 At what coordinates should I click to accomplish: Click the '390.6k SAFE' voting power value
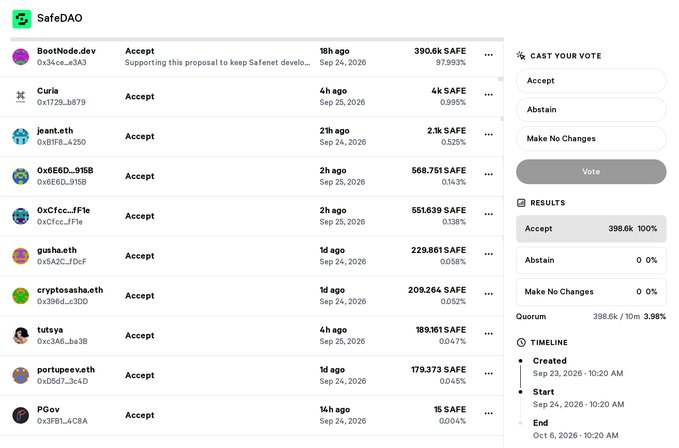[440, 51]
